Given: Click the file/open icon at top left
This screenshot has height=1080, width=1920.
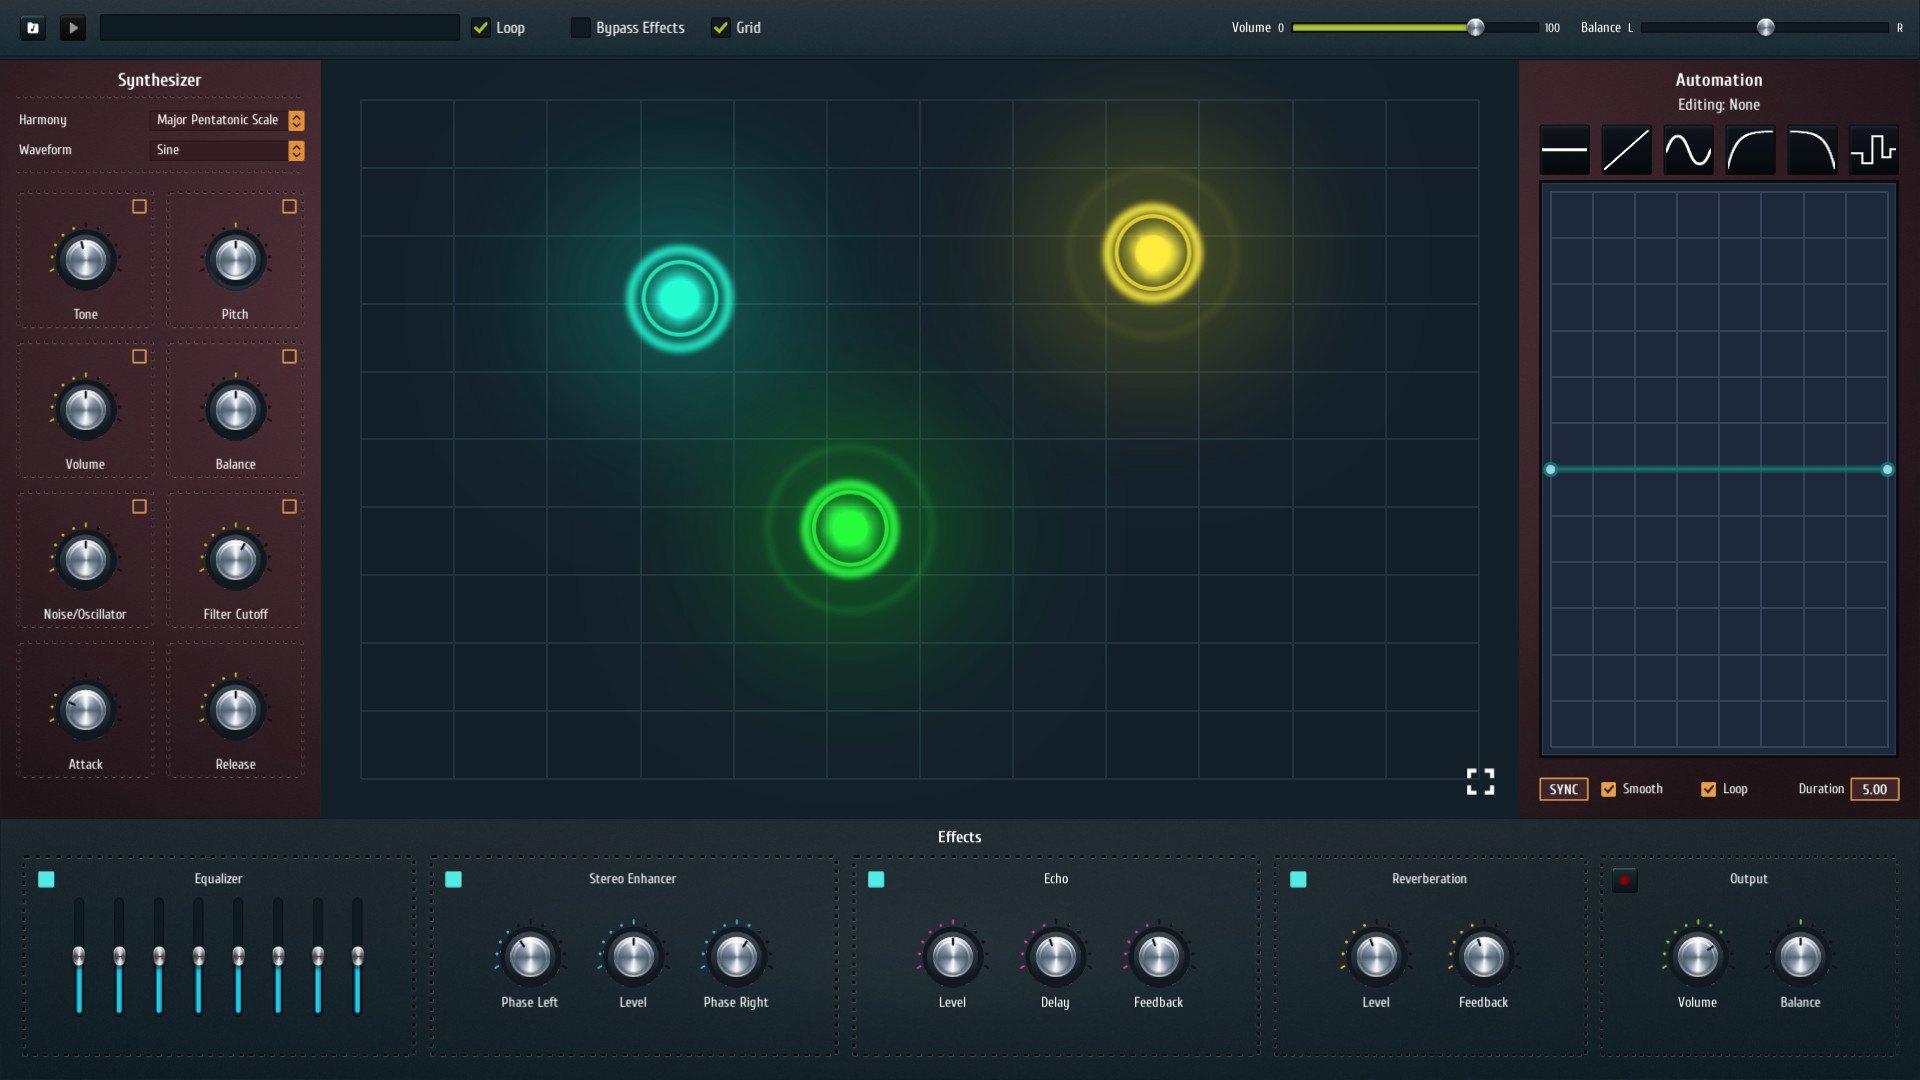Looking at the screenshot, I should click(x=32, y=27).
